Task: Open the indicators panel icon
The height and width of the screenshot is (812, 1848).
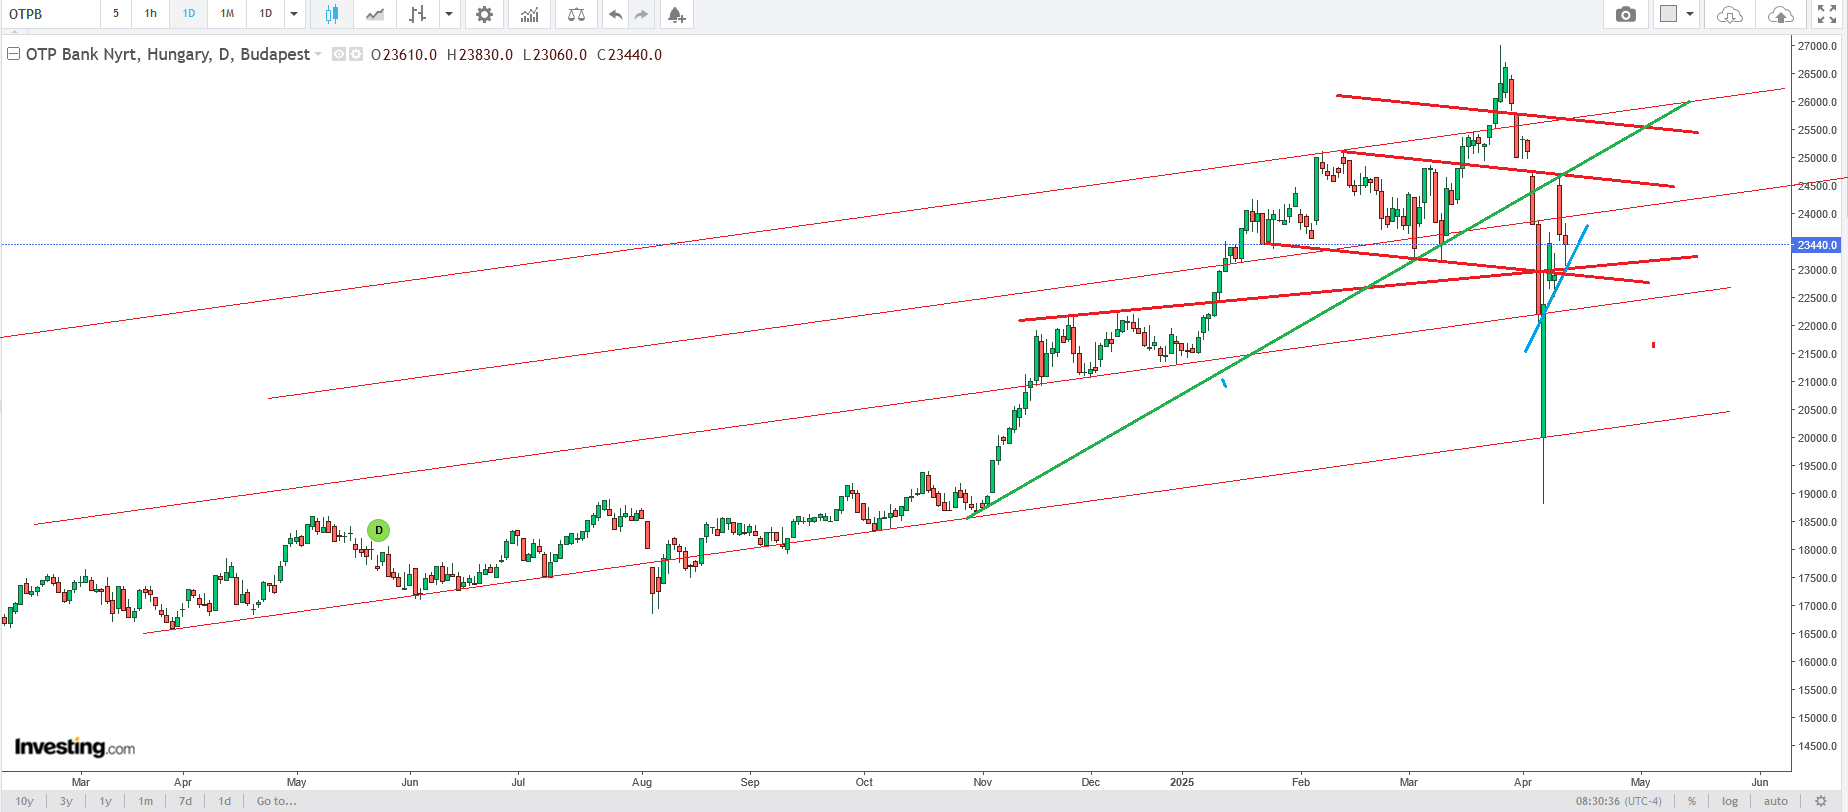Action: point(529,14)
